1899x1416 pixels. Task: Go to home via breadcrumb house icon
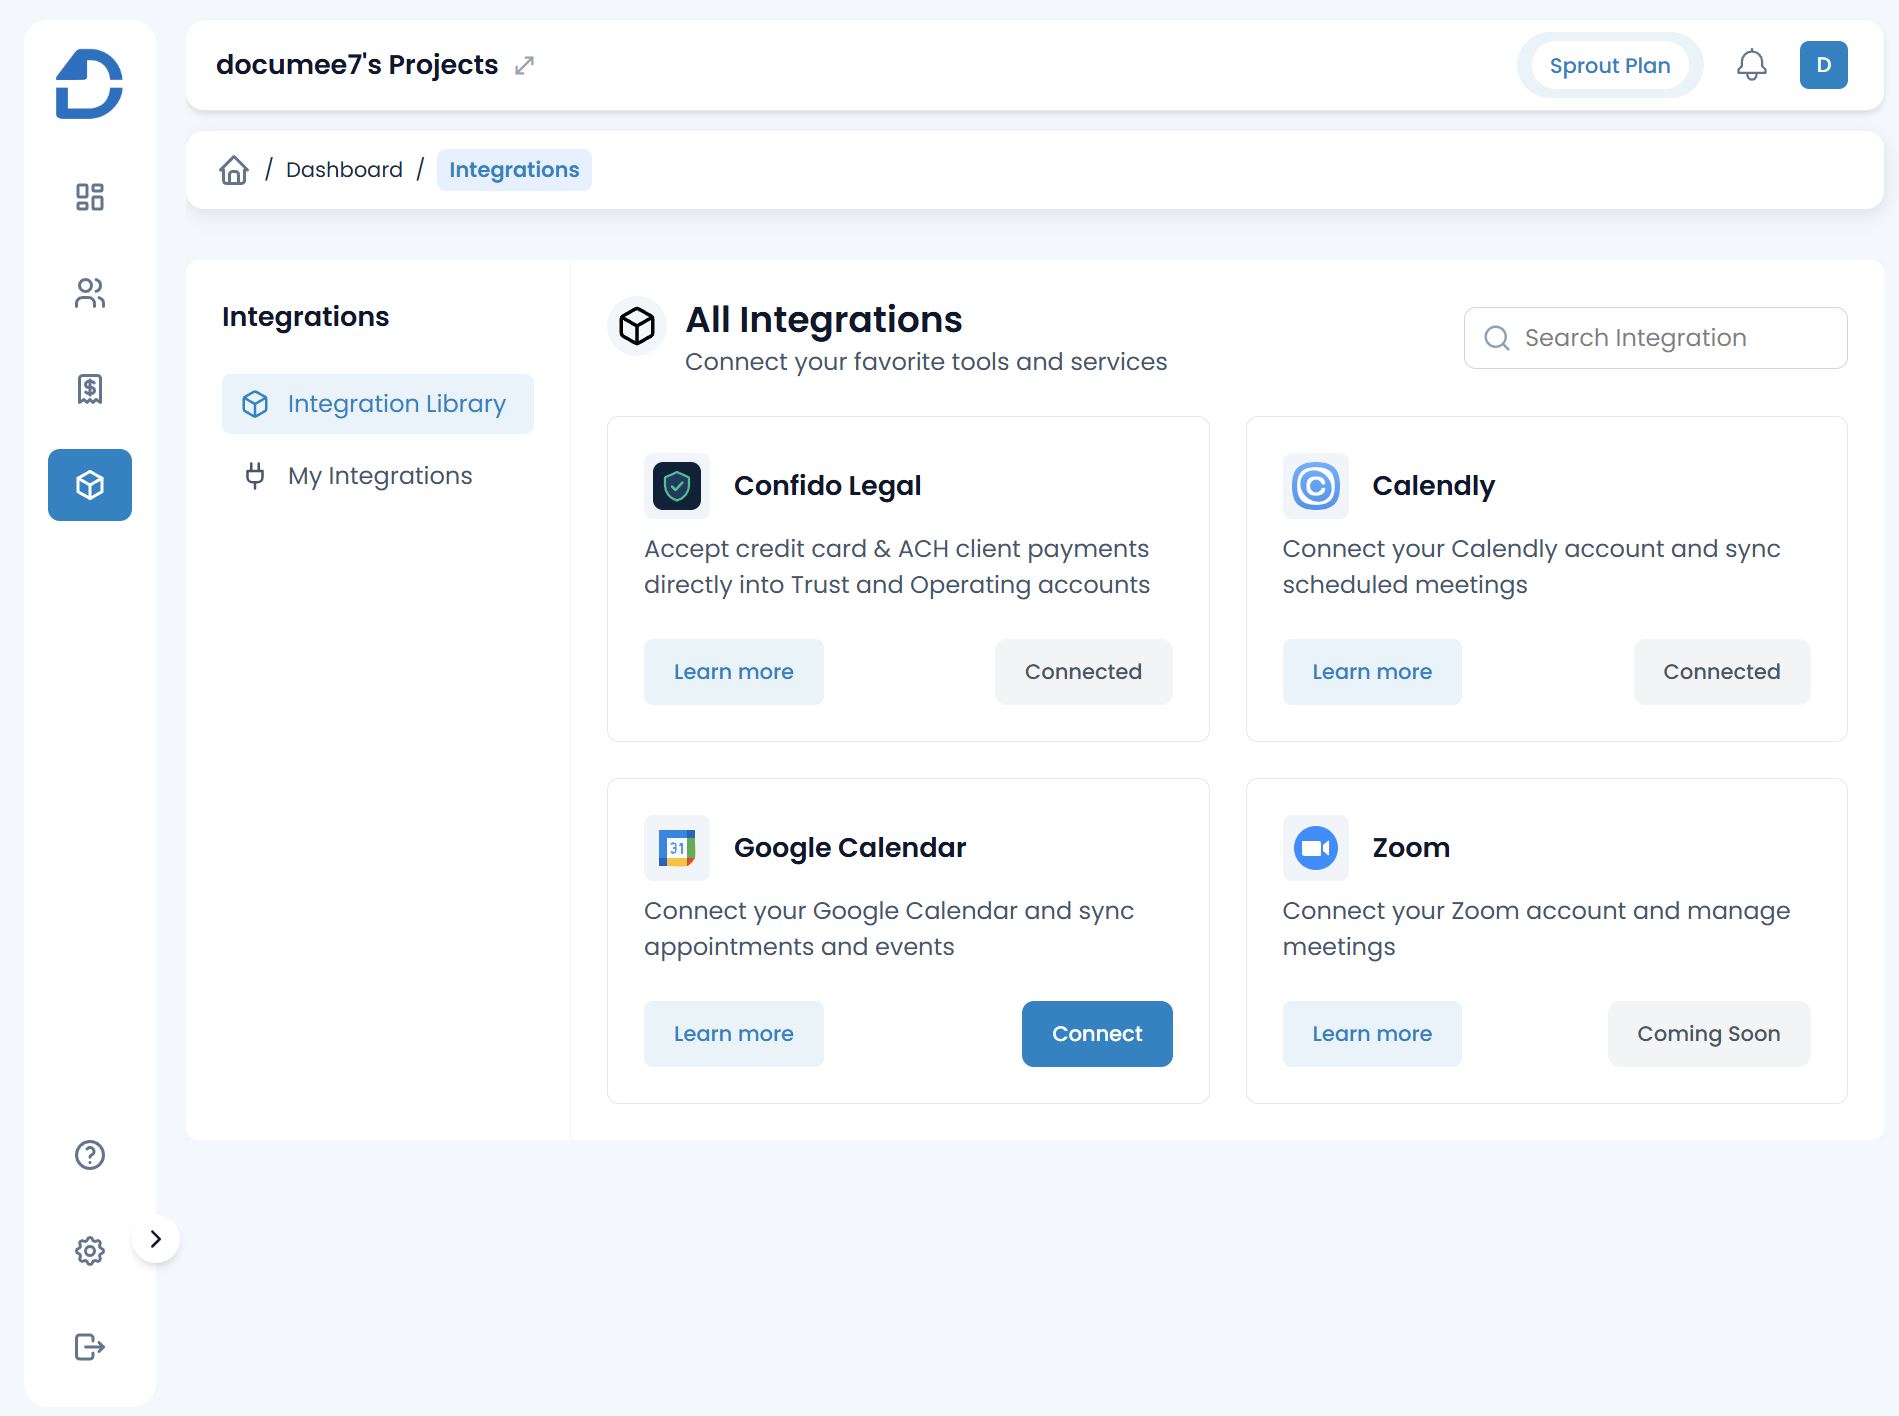(x=234, y=170)
